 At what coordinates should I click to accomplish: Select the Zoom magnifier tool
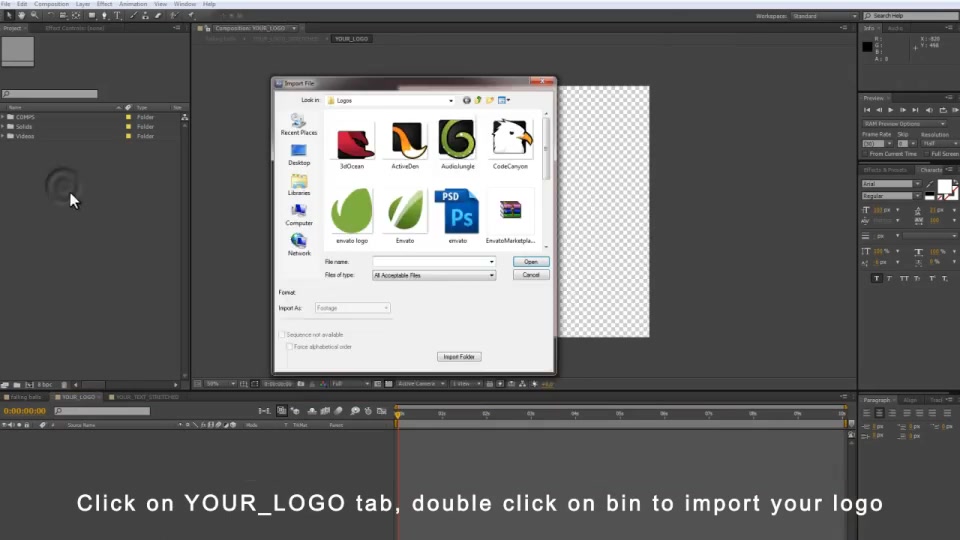[x=35, y=15]
